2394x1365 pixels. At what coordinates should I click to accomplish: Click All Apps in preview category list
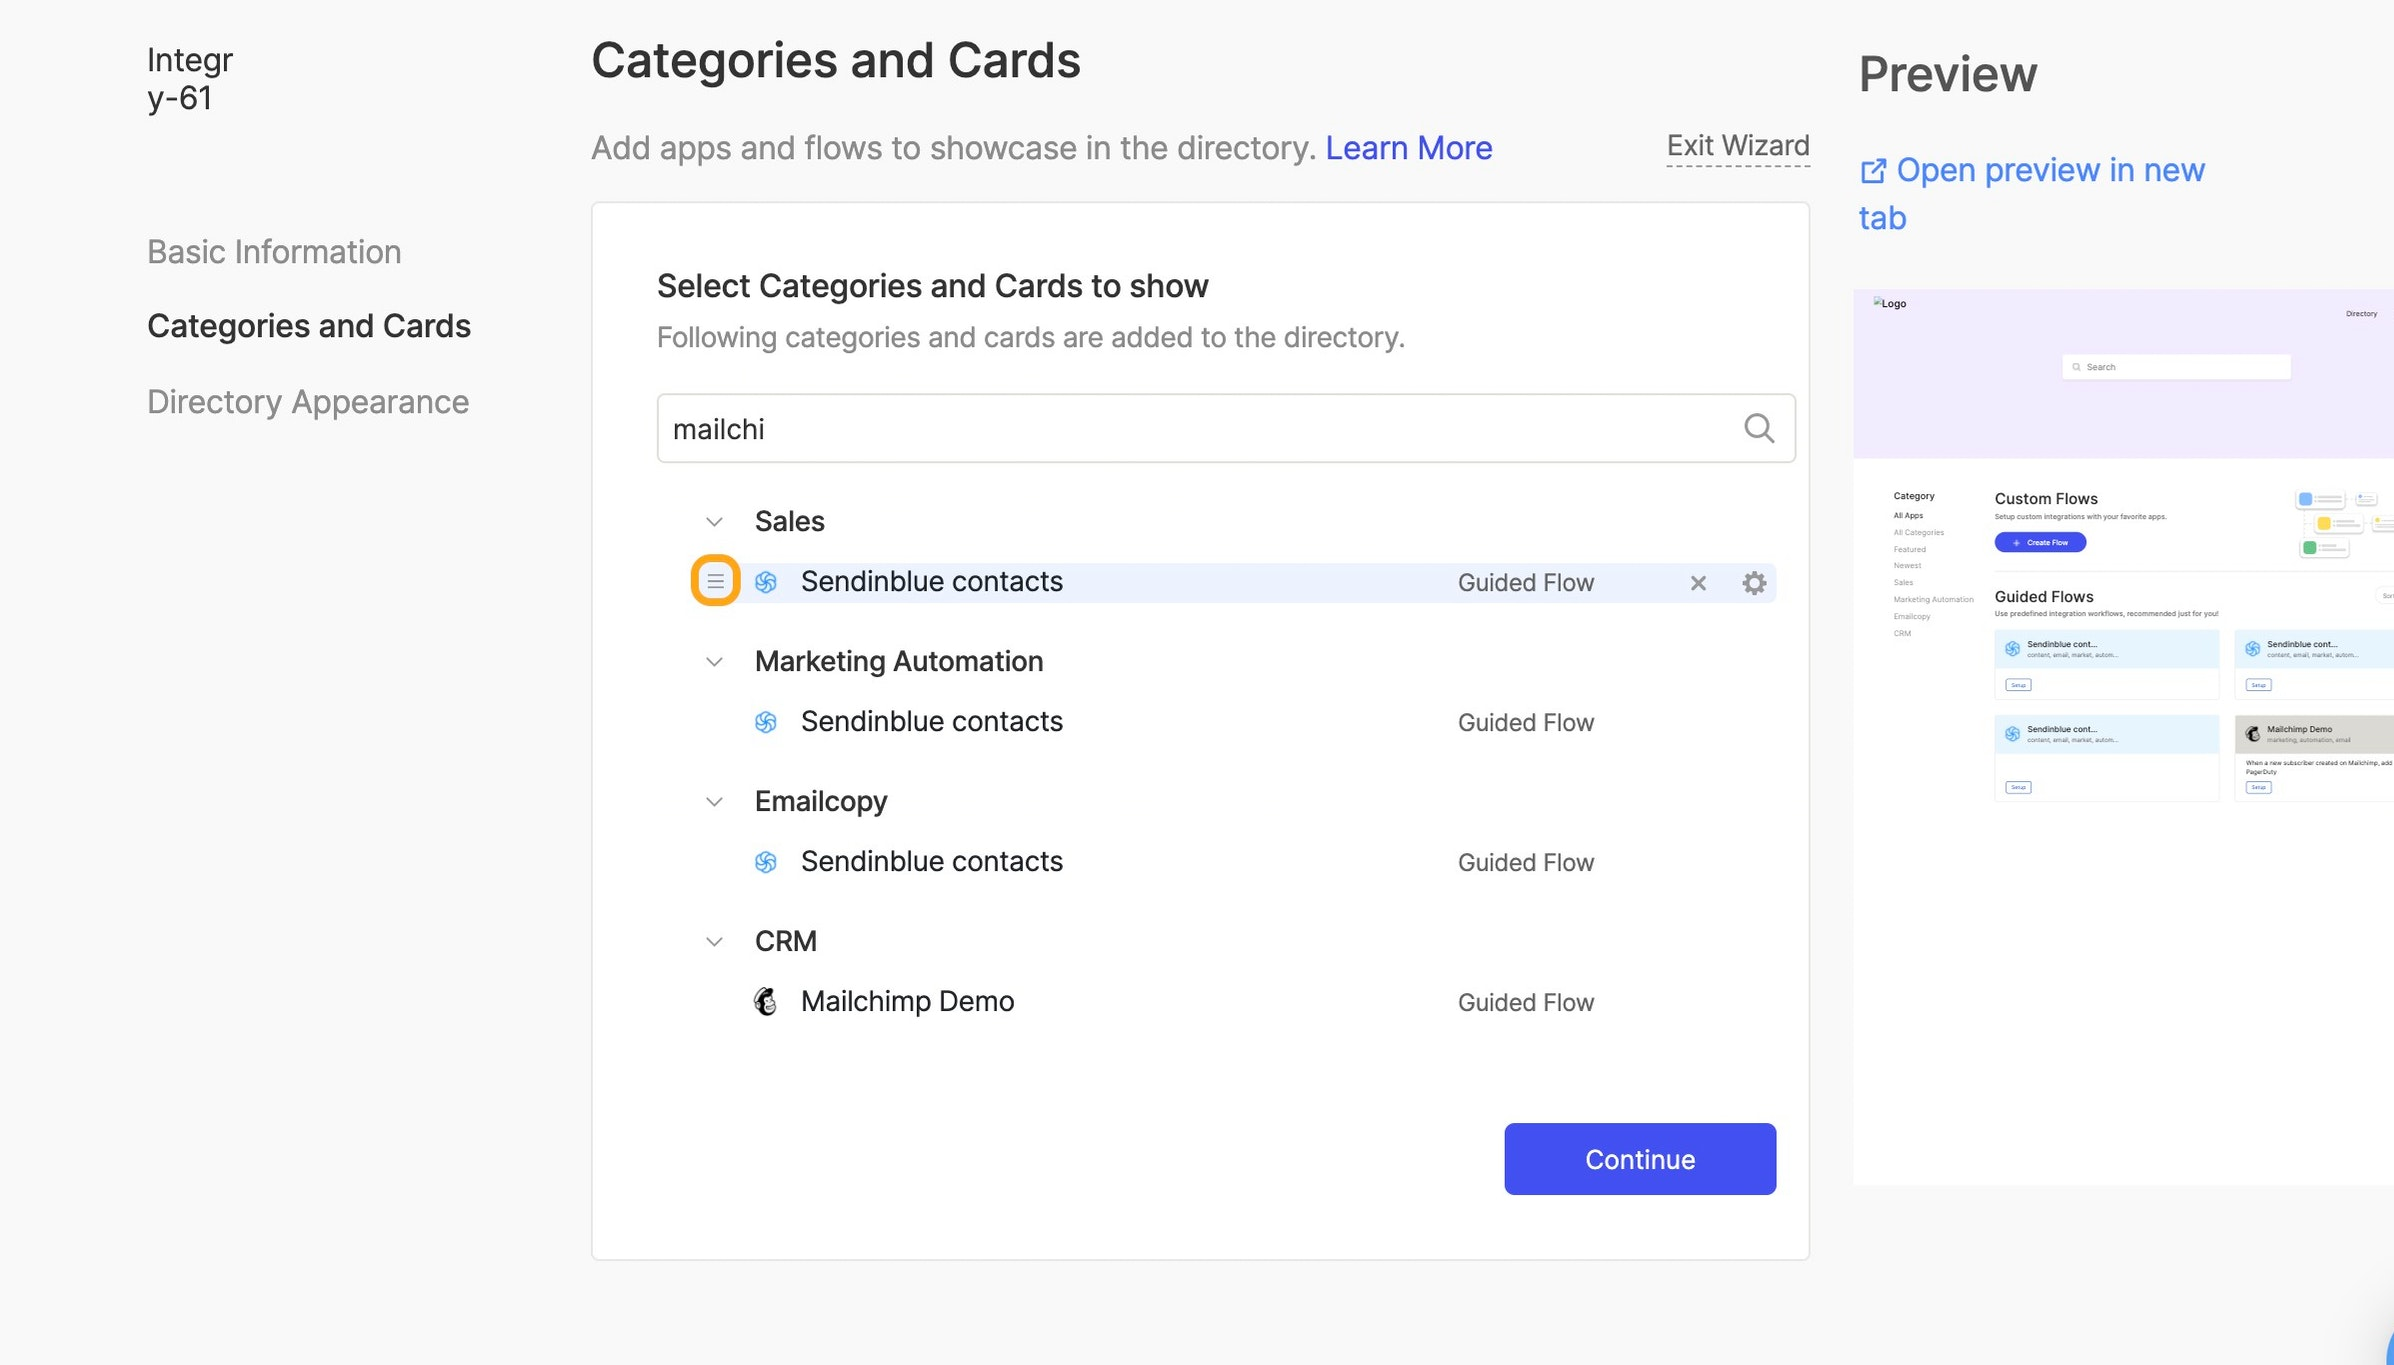tap(1908, 516)
